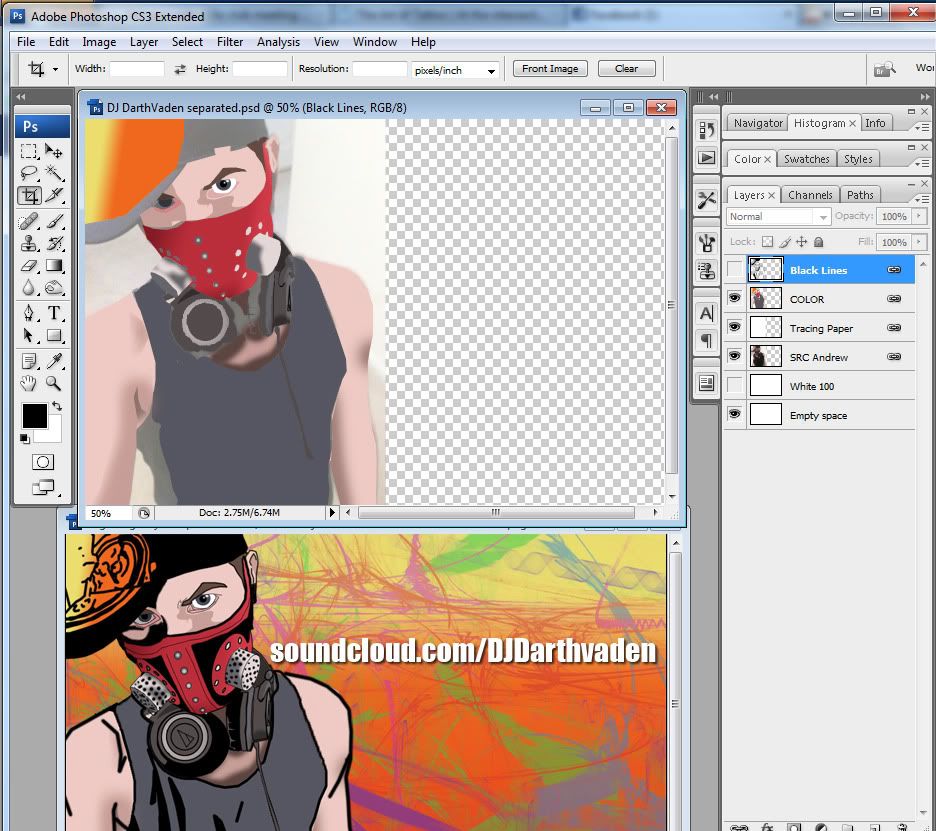Hide the COLOR layer
The height and width of the screenshot is (831, 936).
pos(735,298)
